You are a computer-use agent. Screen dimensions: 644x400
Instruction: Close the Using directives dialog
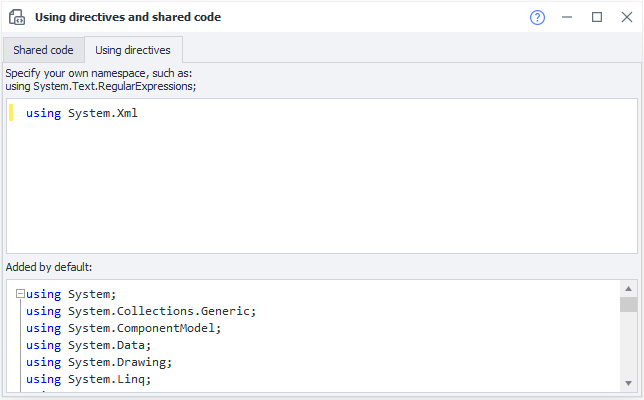(626, 17)
